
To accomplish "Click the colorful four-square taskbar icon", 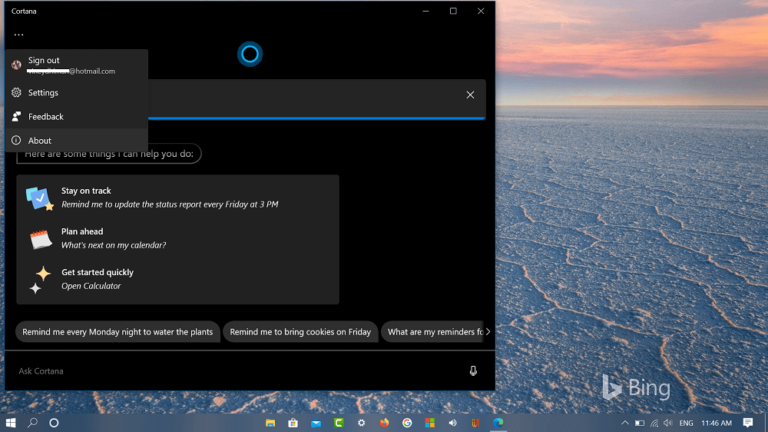I will pyautogui.click(x=430, y=423).
